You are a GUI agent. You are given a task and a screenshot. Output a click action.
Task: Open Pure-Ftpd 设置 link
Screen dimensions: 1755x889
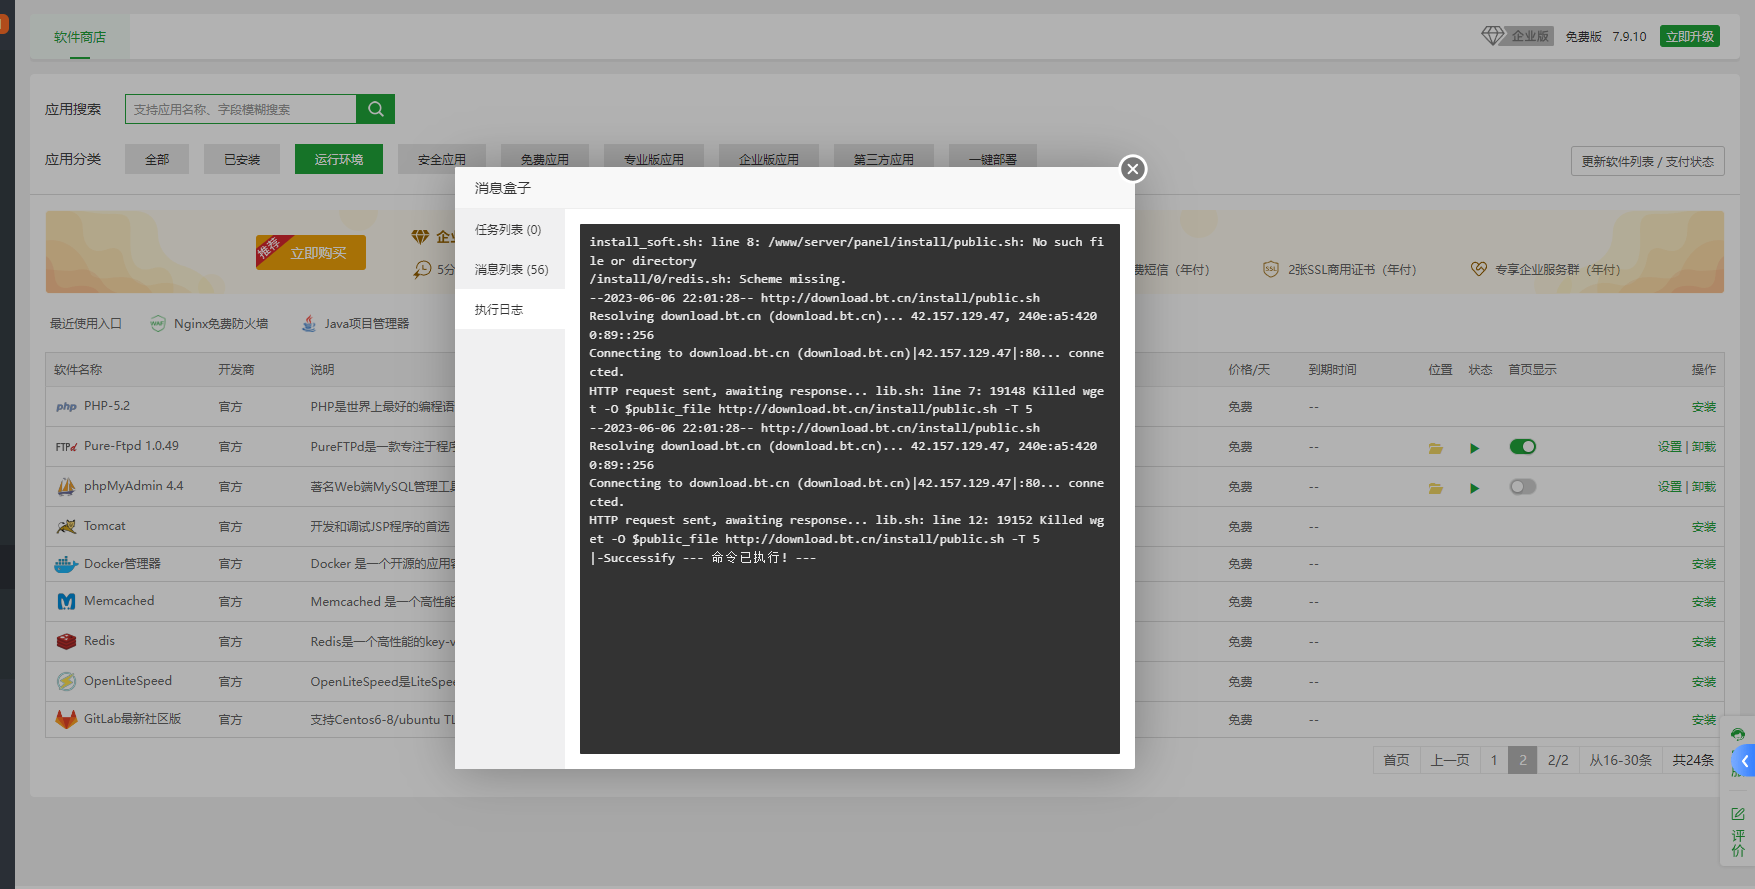click(x=1670, y=447)
